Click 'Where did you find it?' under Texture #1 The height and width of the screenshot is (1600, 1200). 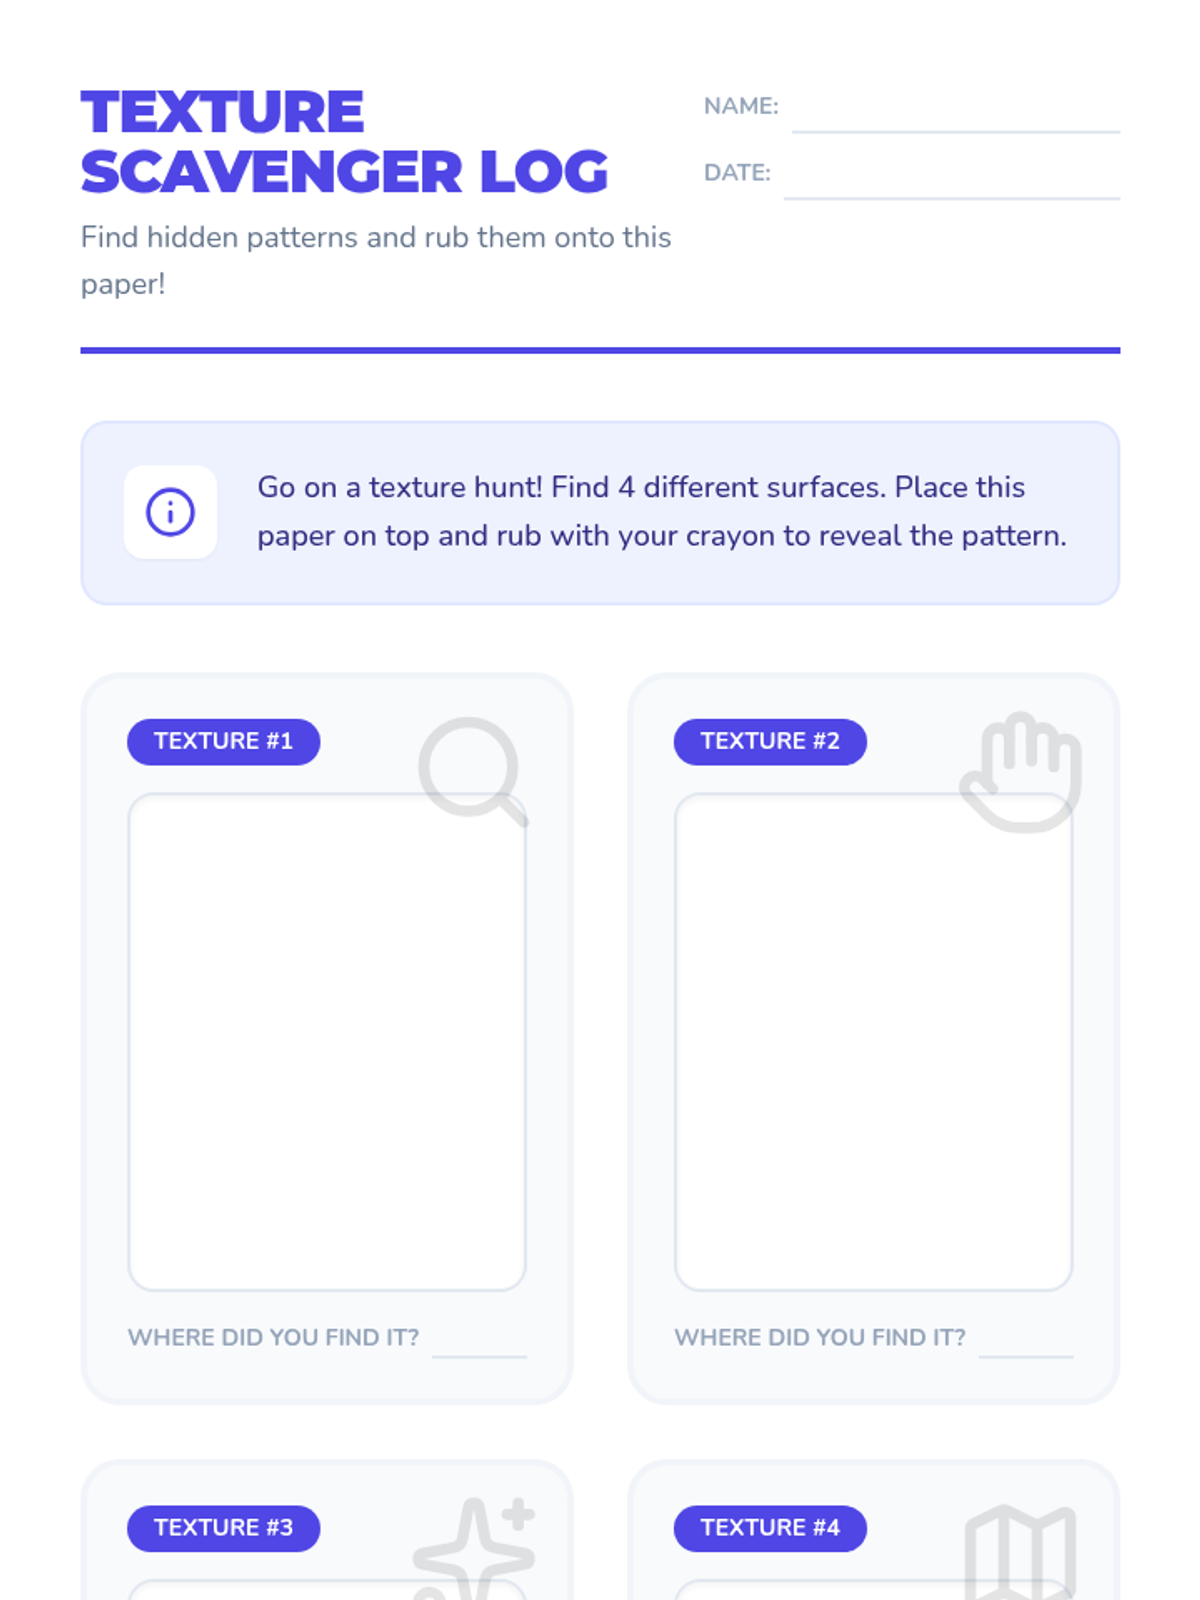point(273,1337)
